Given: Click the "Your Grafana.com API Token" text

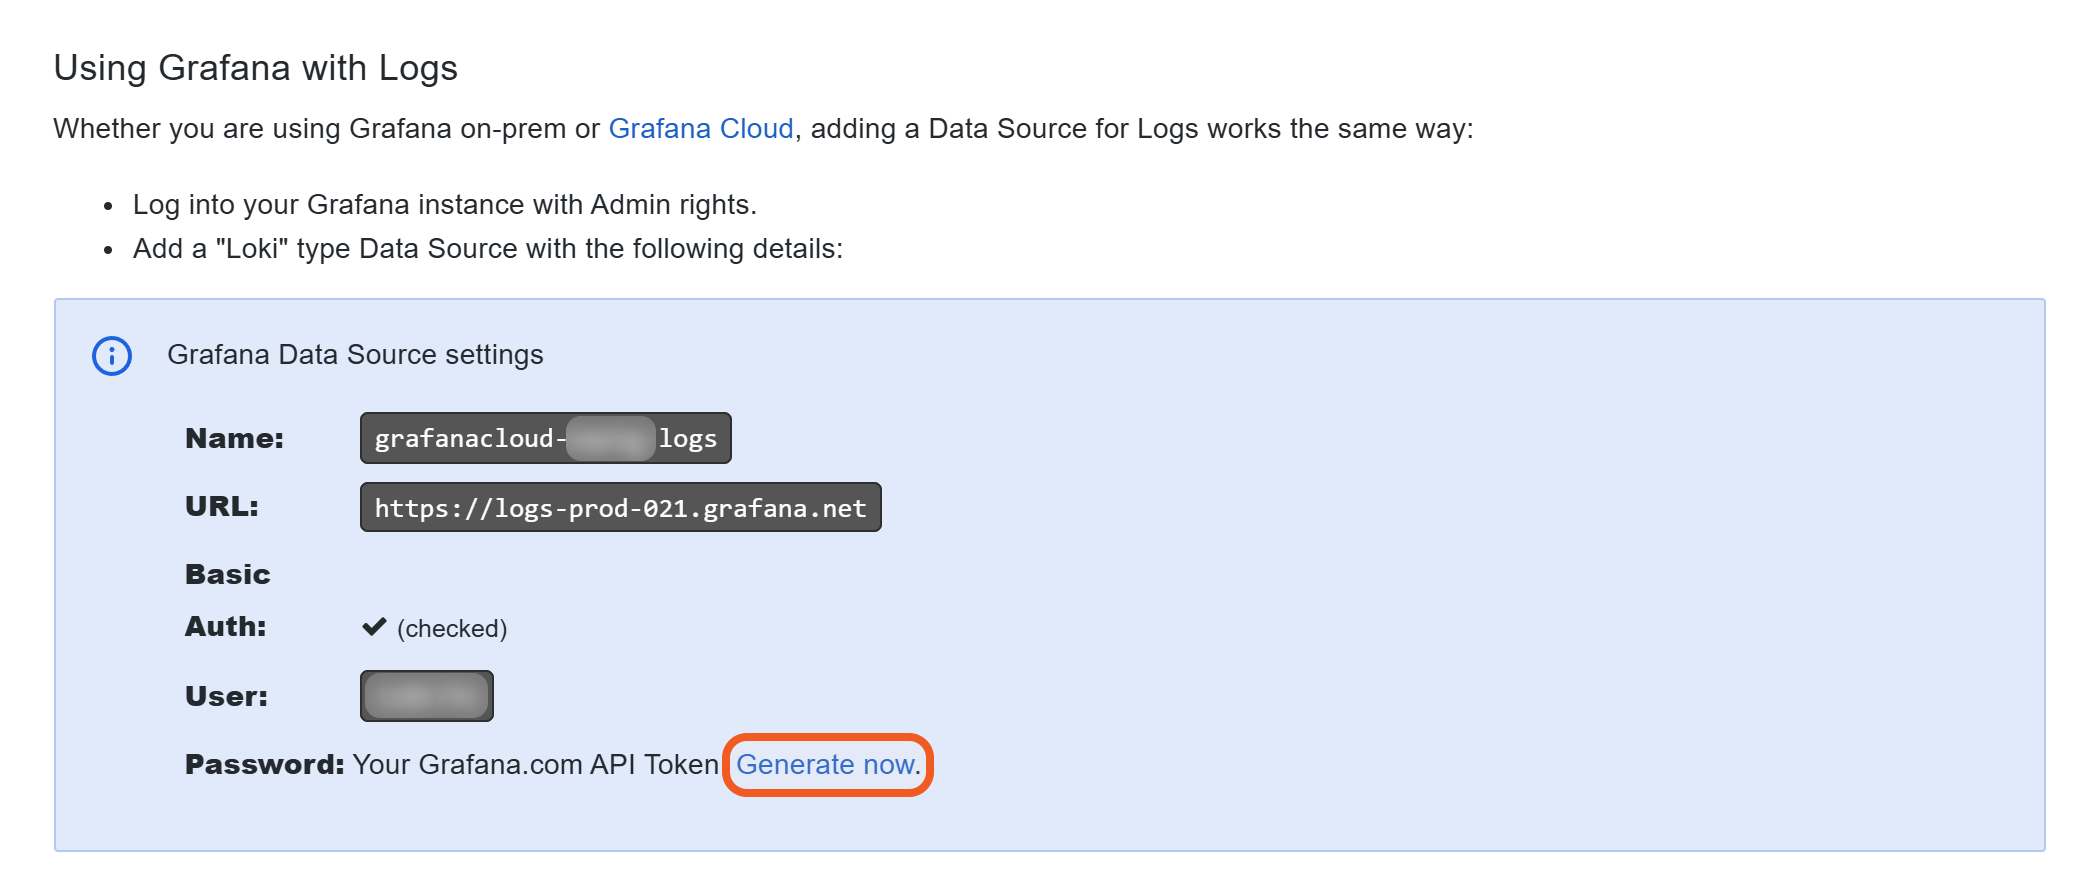Looking at the screenshot, I should coord(535,765).
